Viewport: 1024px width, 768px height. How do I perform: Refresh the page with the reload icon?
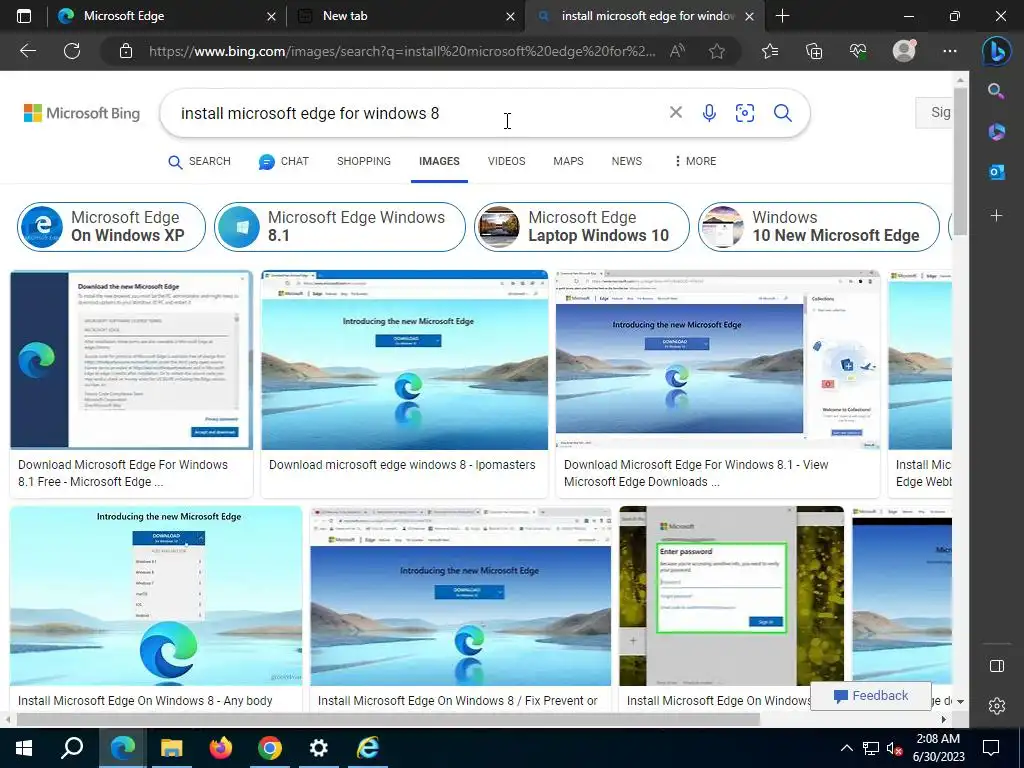tap(72, 51)
